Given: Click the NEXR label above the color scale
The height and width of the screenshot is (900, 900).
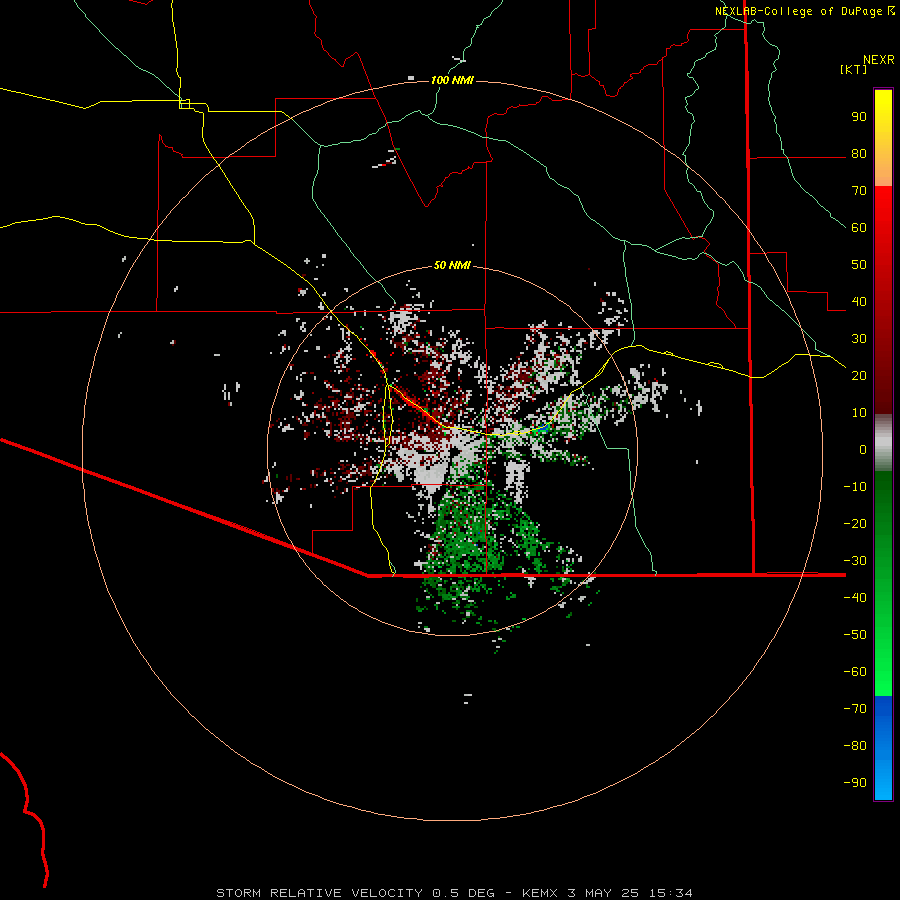Looking at the screenshot, I should click(x=879, y=60).
